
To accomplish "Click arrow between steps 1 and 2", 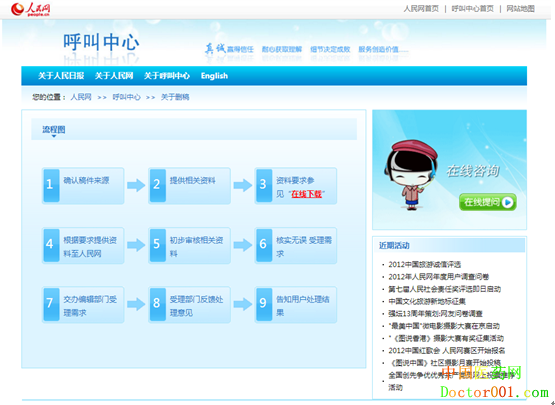I will (136, 185).
